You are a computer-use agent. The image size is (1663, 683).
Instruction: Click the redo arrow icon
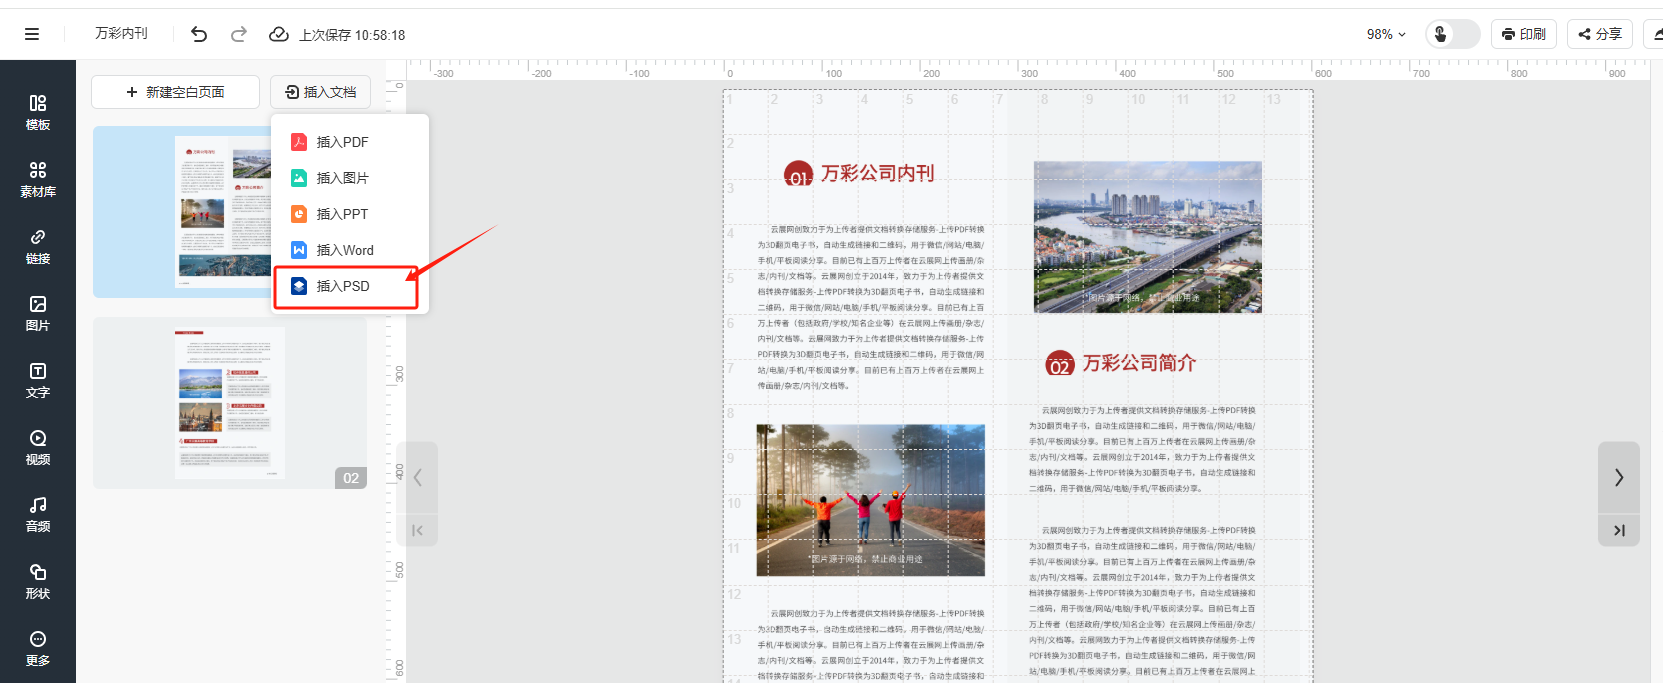tap(238, 34)
